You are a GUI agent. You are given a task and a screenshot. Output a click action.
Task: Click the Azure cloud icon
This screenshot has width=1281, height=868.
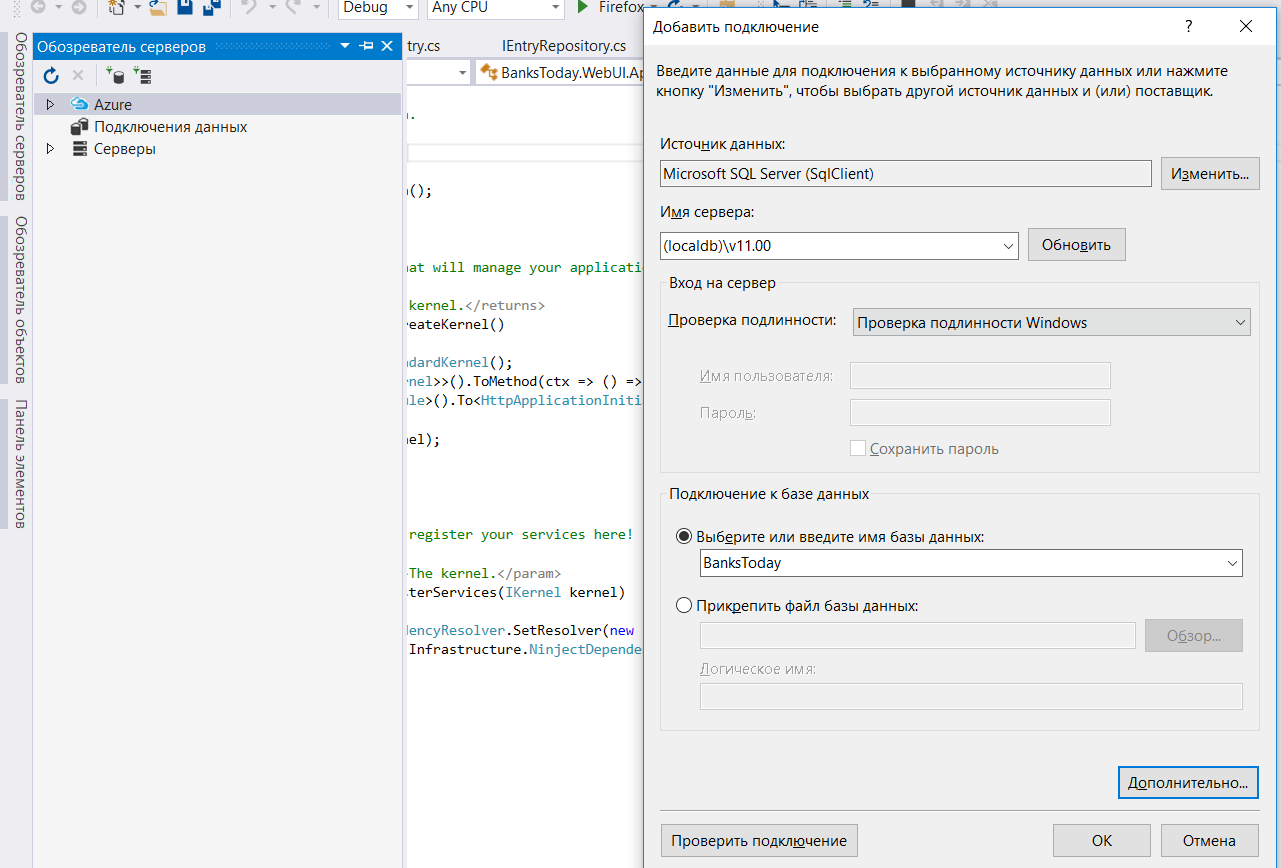point(80,104)
